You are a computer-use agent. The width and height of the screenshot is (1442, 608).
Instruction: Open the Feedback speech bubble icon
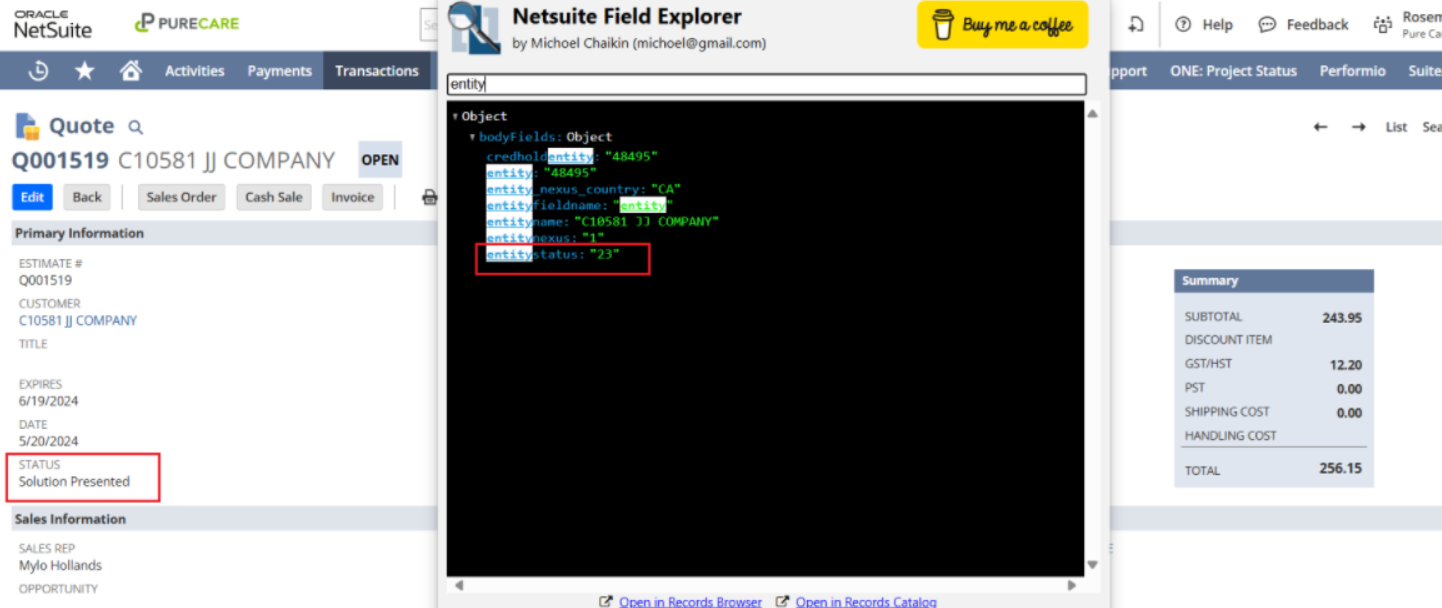click(x=1267, y=24)
